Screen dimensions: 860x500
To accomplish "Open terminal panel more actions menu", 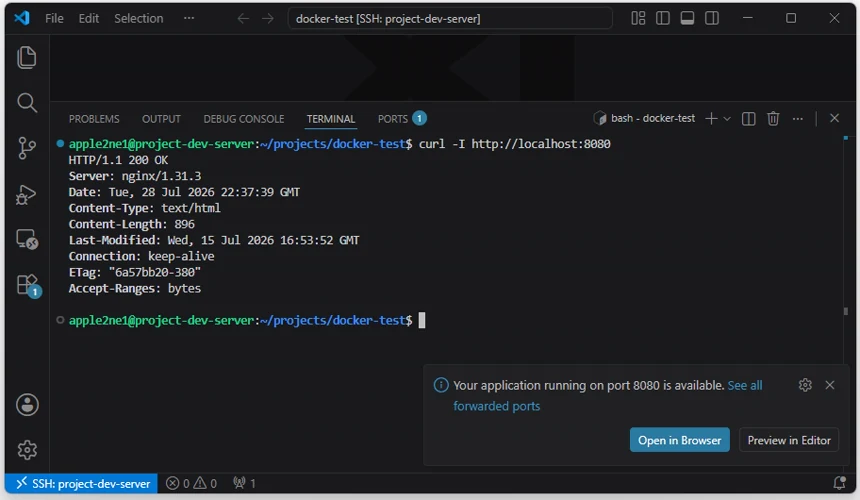I will [797, 118].
